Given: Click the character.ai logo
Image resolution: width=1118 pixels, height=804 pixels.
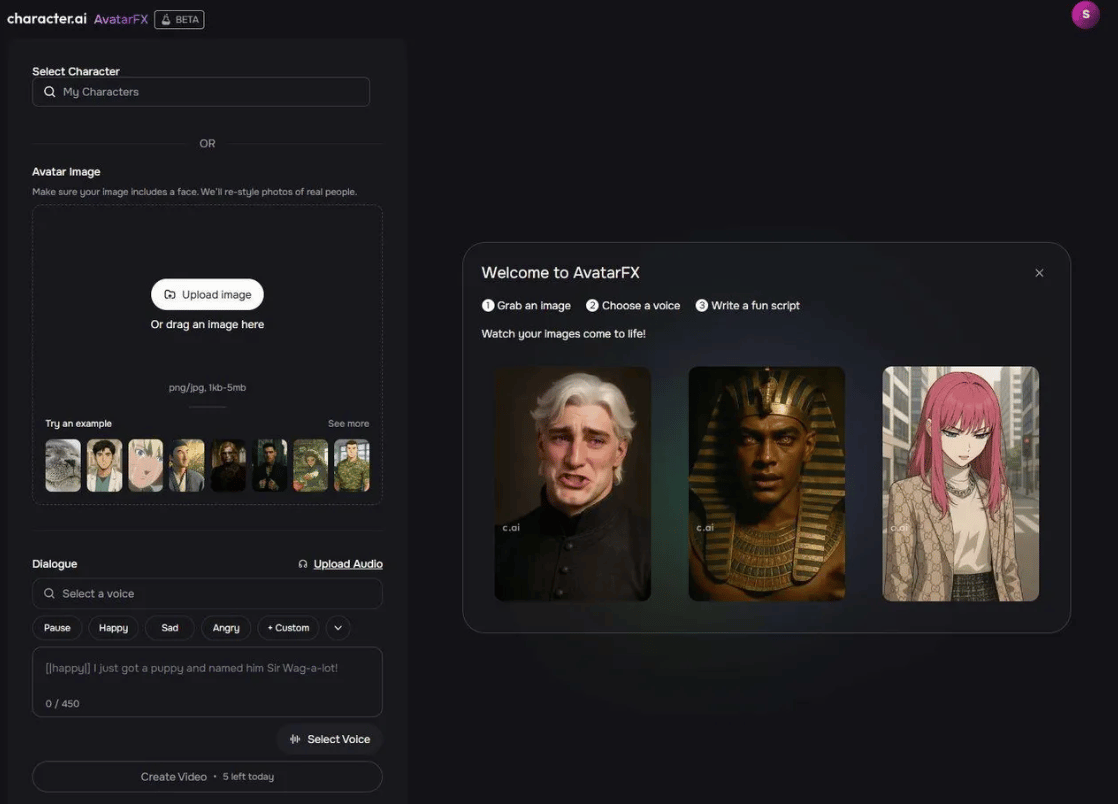Looking at the screenshot, I should (x=46, y=19).
